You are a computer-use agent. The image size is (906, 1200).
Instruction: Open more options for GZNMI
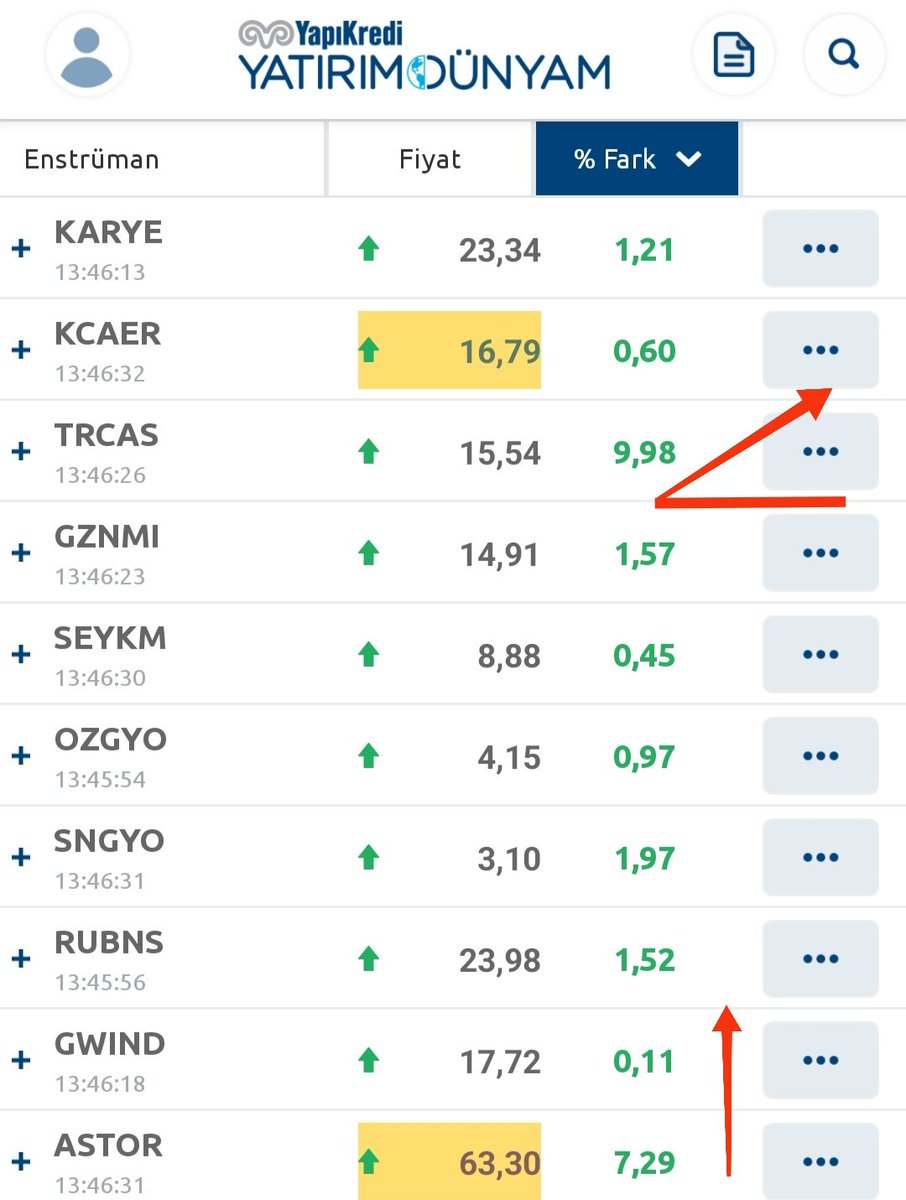tap(820, 553)
